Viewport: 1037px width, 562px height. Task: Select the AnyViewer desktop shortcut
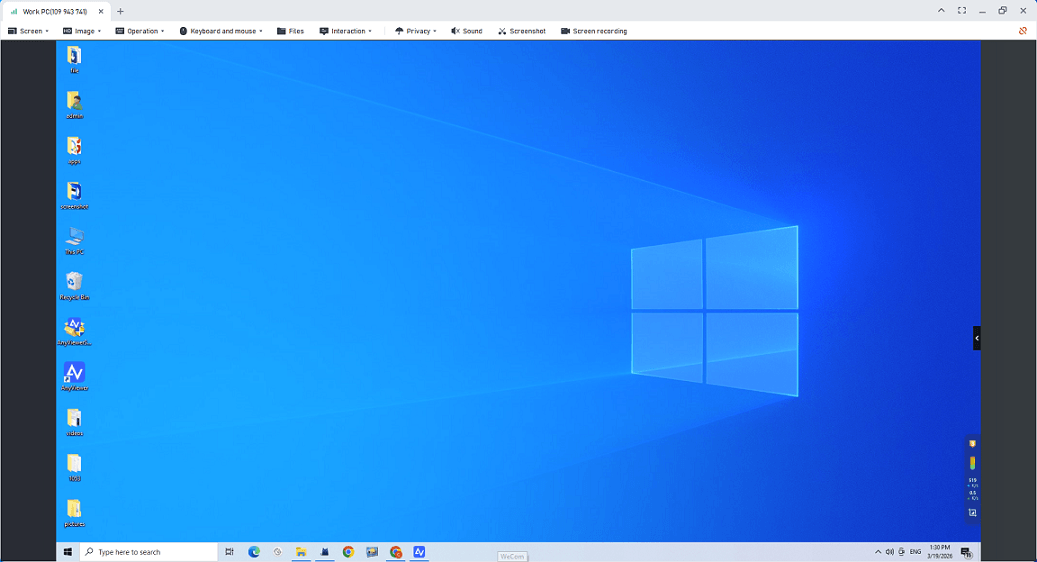[x=74, y=374]
